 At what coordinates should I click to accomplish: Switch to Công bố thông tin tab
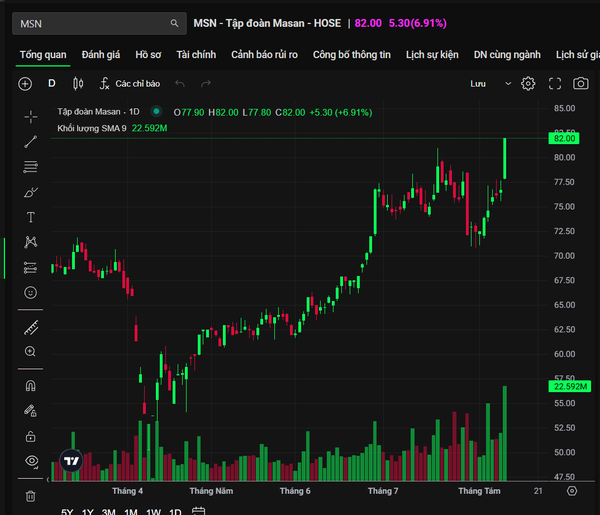[352, 55]
